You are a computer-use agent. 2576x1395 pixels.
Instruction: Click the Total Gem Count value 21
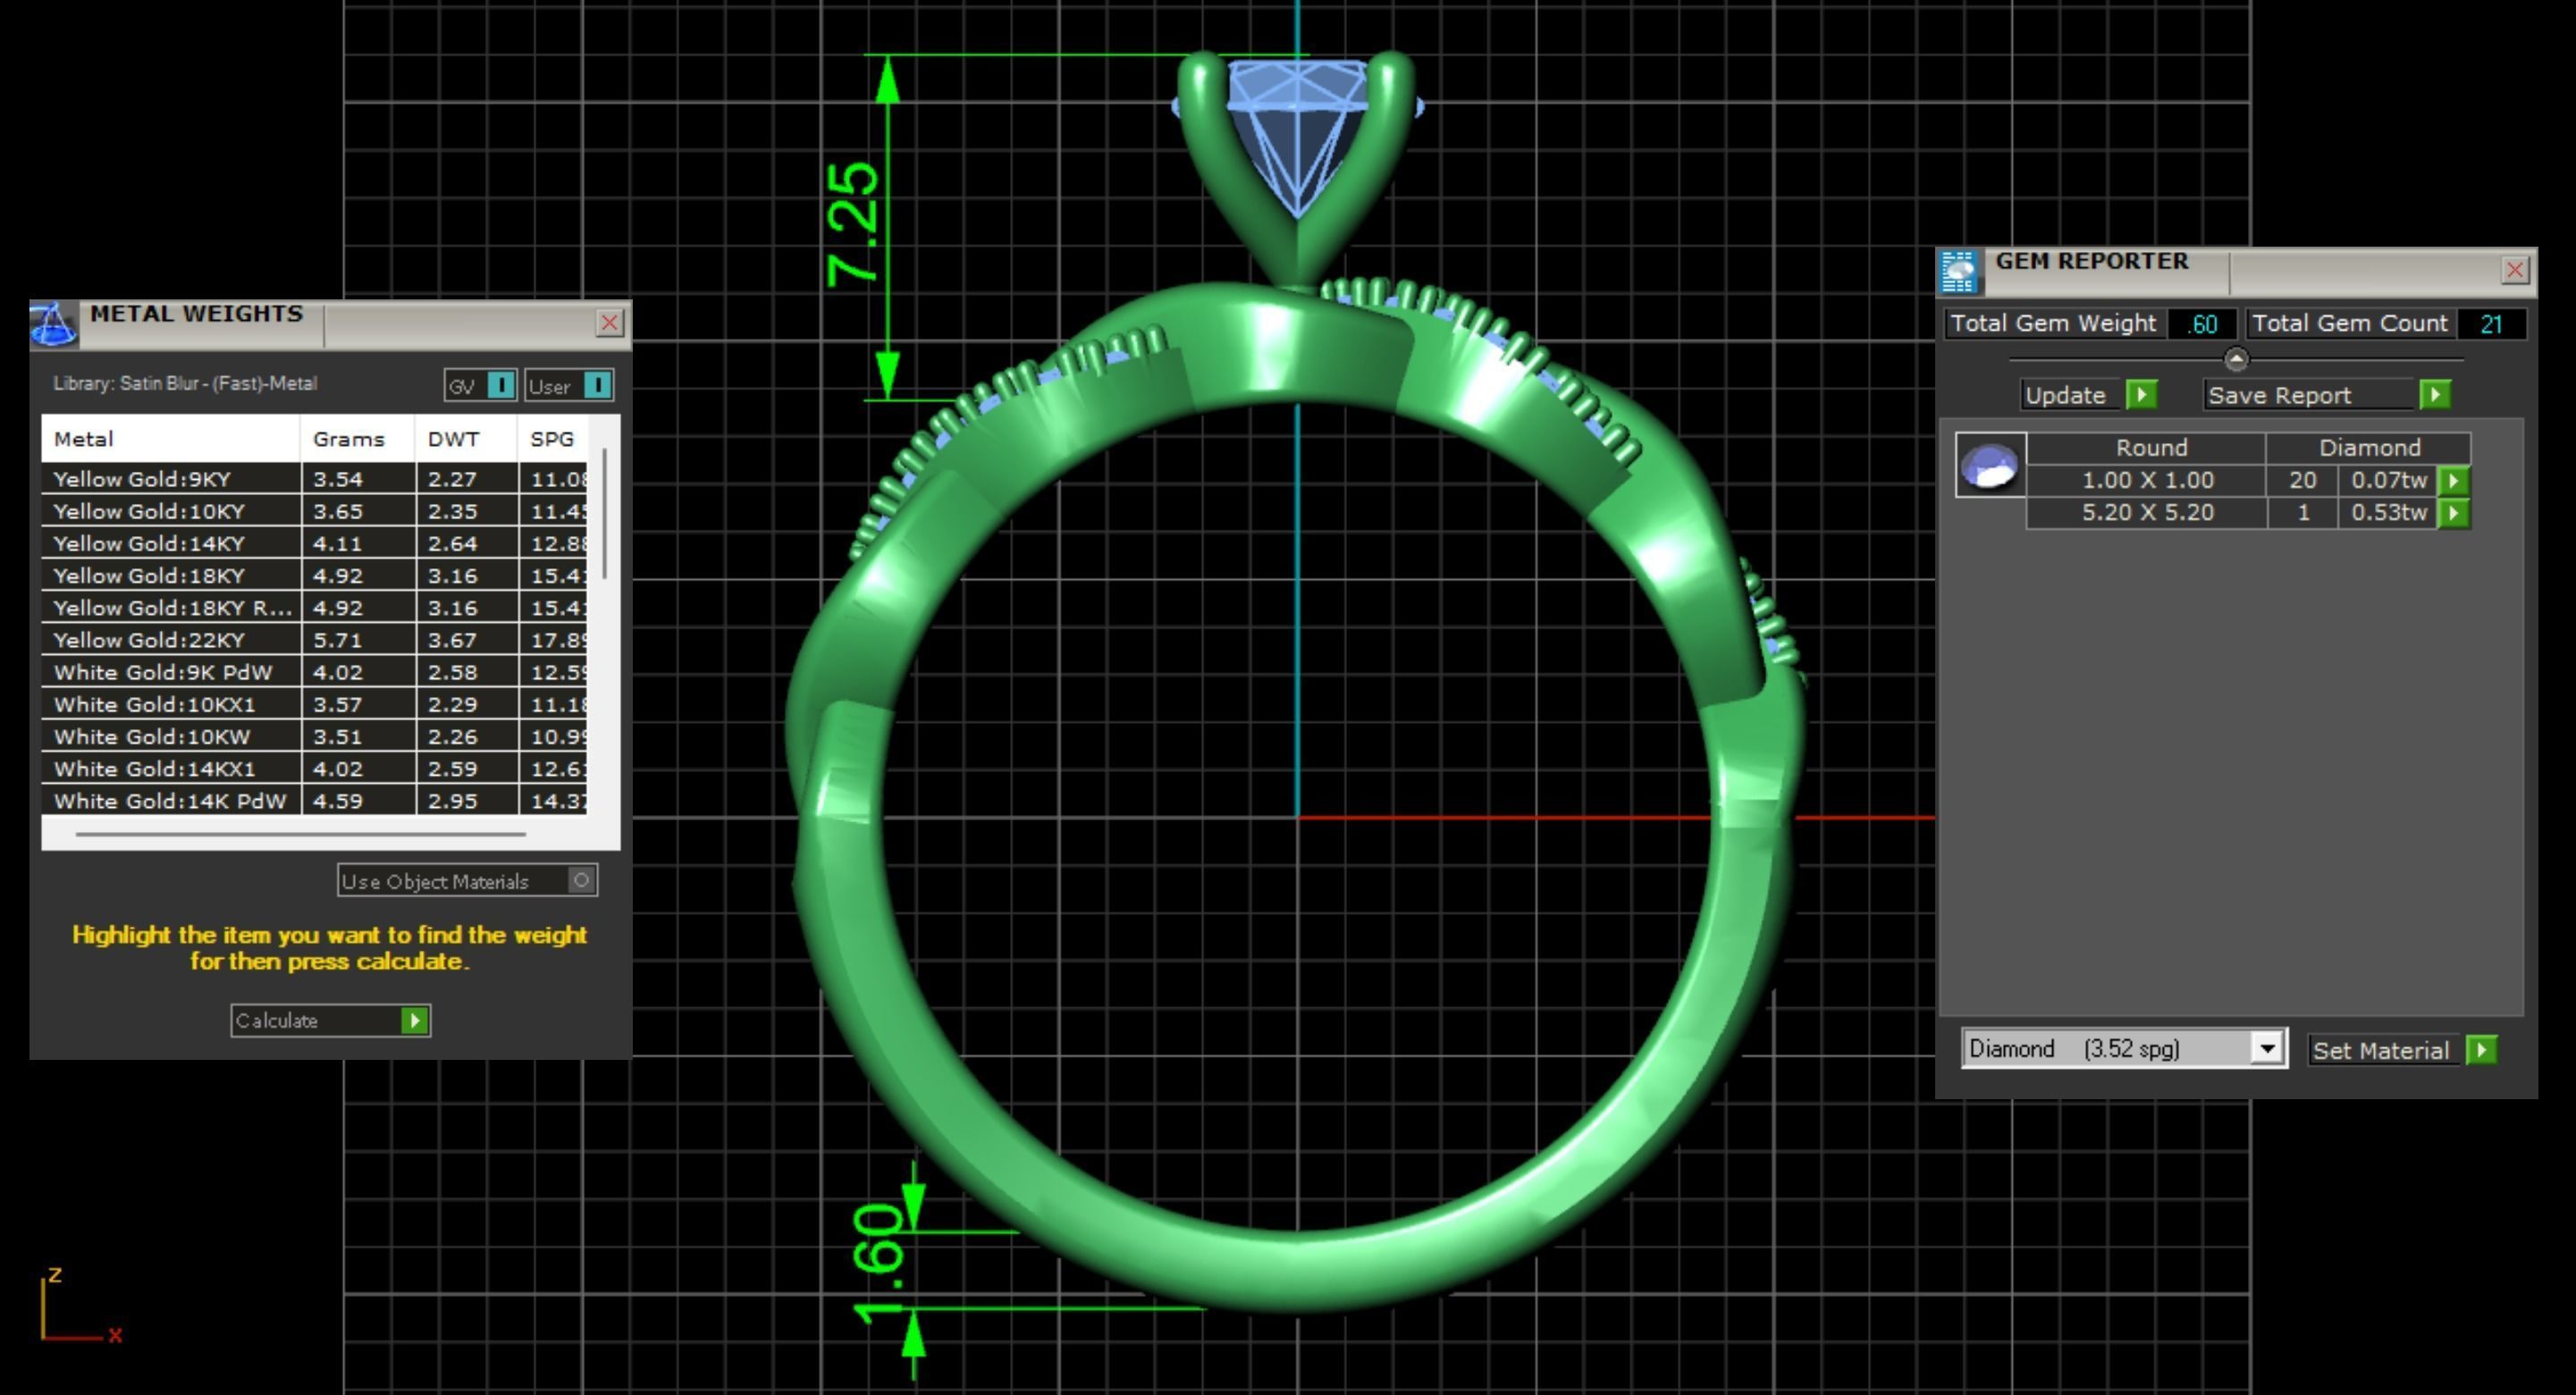[x=2491, y=324]
